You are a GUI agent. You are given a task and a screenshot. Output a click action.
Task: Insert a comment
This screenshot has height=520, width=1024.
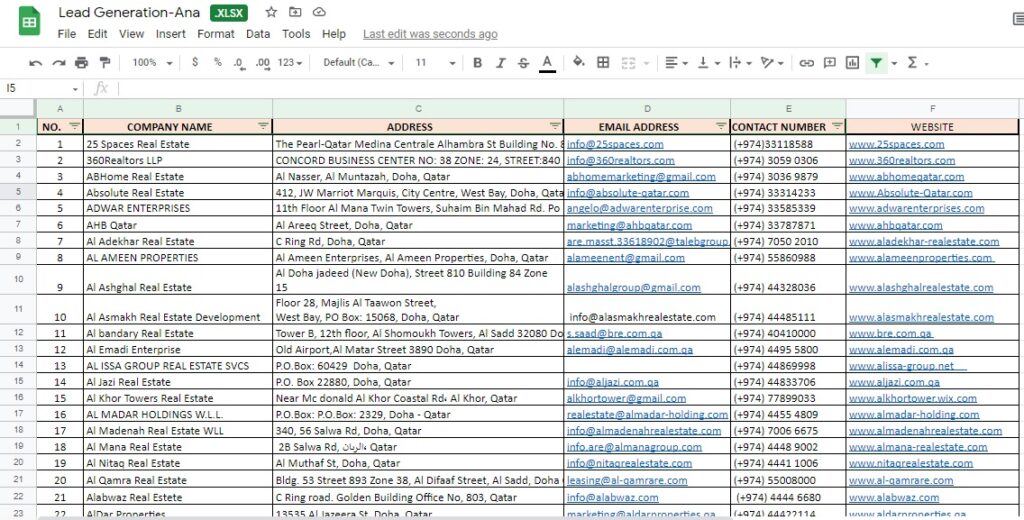829,63
